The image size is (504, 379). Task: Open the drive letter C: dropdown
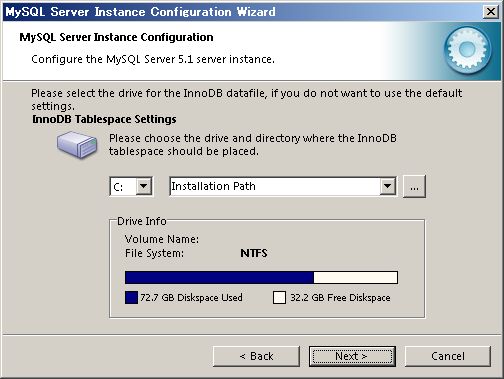click(144, 186)
